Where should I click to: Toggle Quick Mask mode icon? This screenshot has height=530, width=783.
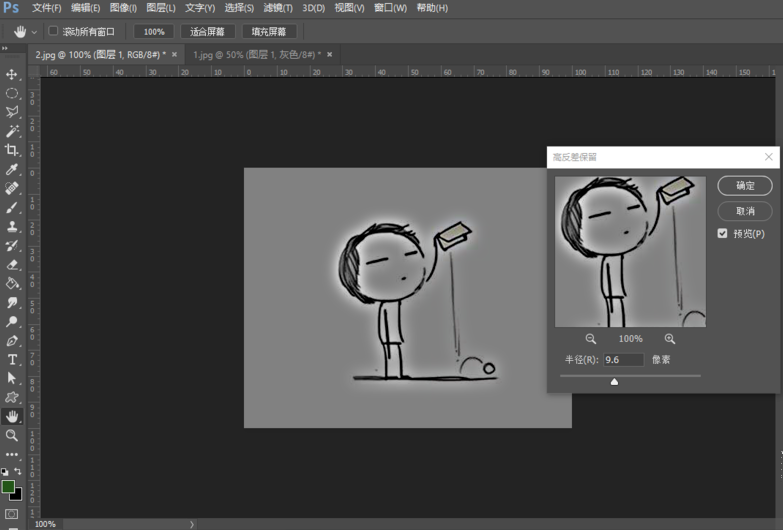click(x=12, y=514)
